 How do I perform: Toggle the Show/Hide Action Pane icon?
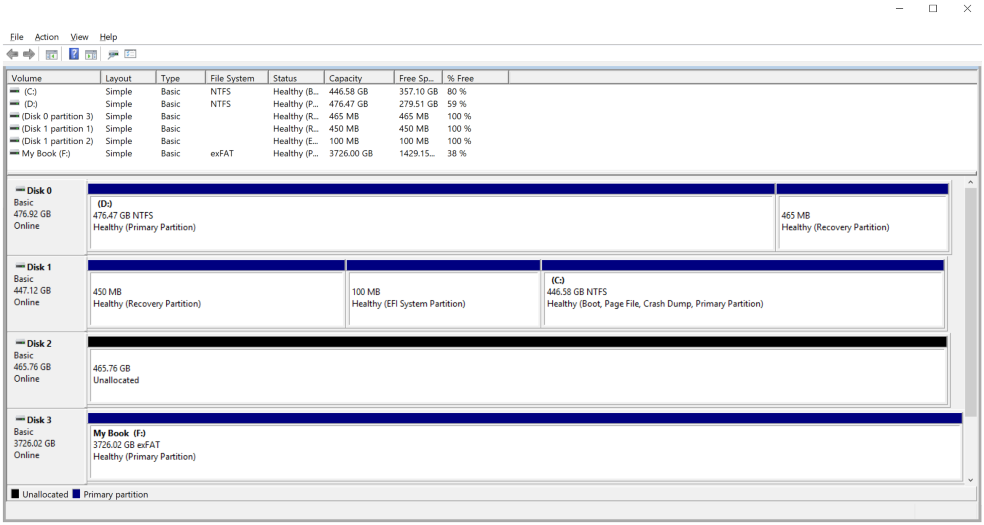[x=91, y=53]
